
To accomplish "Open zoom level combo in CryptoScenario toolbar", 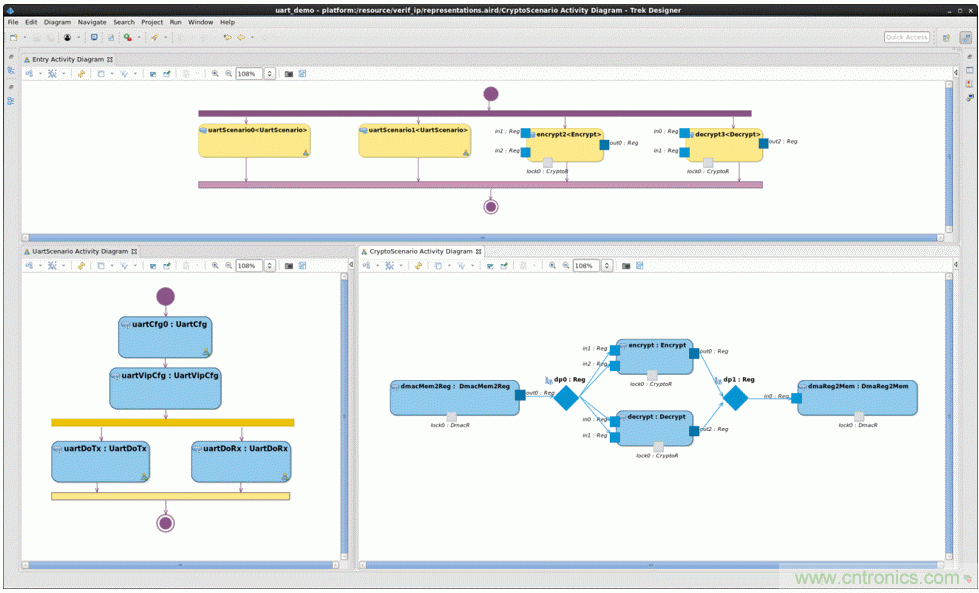I will (605, 266).
